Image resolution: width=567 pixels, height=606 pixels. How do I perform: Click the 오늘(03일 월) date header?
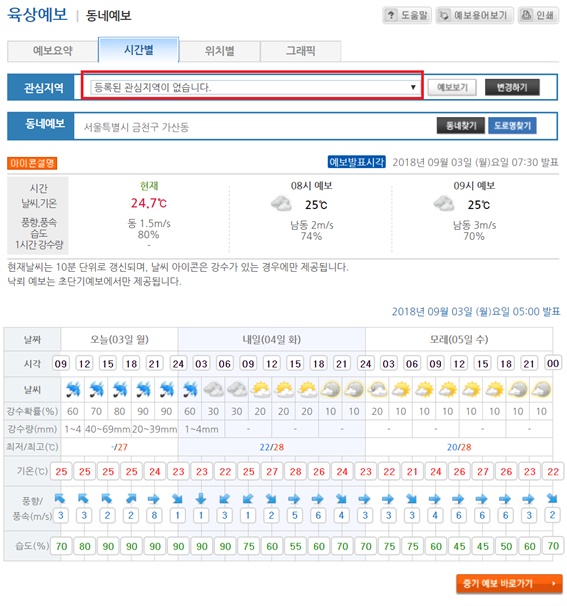[x=119, y=339]
